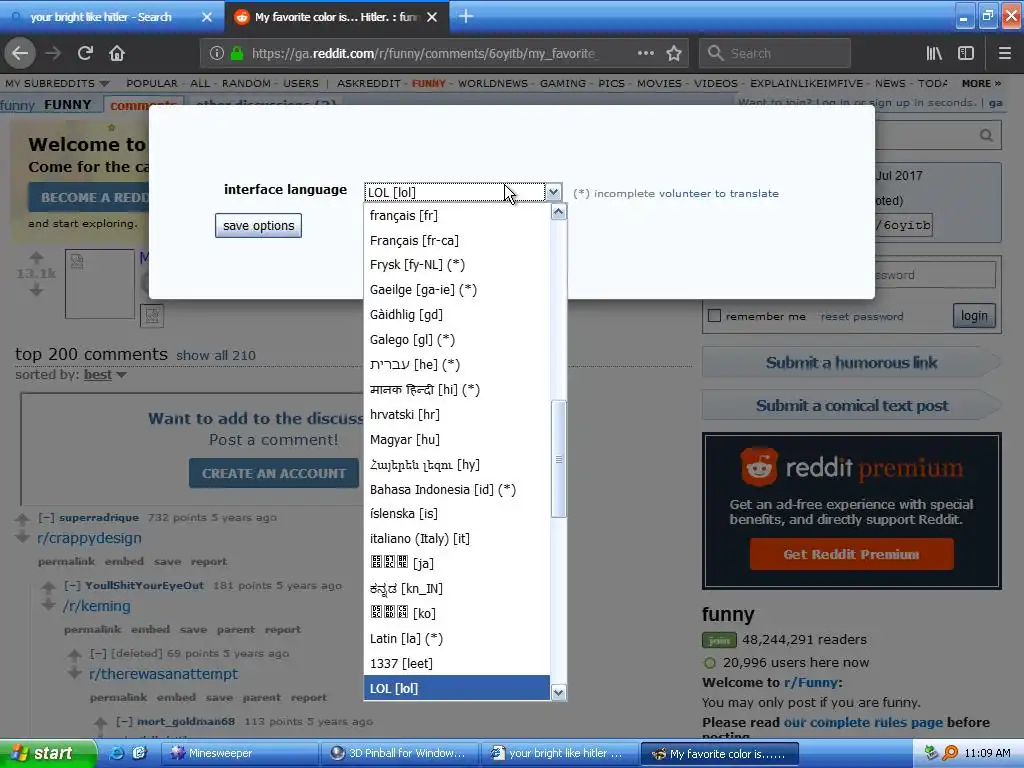This screenshot has height=768, width=1024.
Task: Click the green padlock security icon
Action: (x=237, y=54)
